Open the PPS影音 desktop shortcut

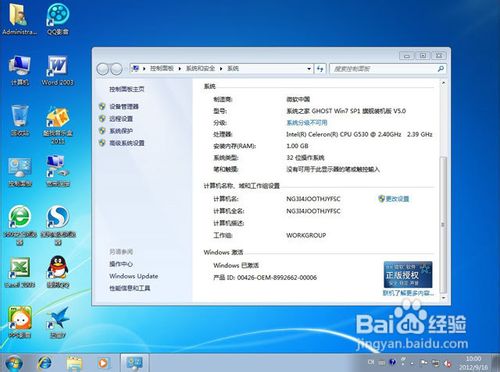point(20,322)
